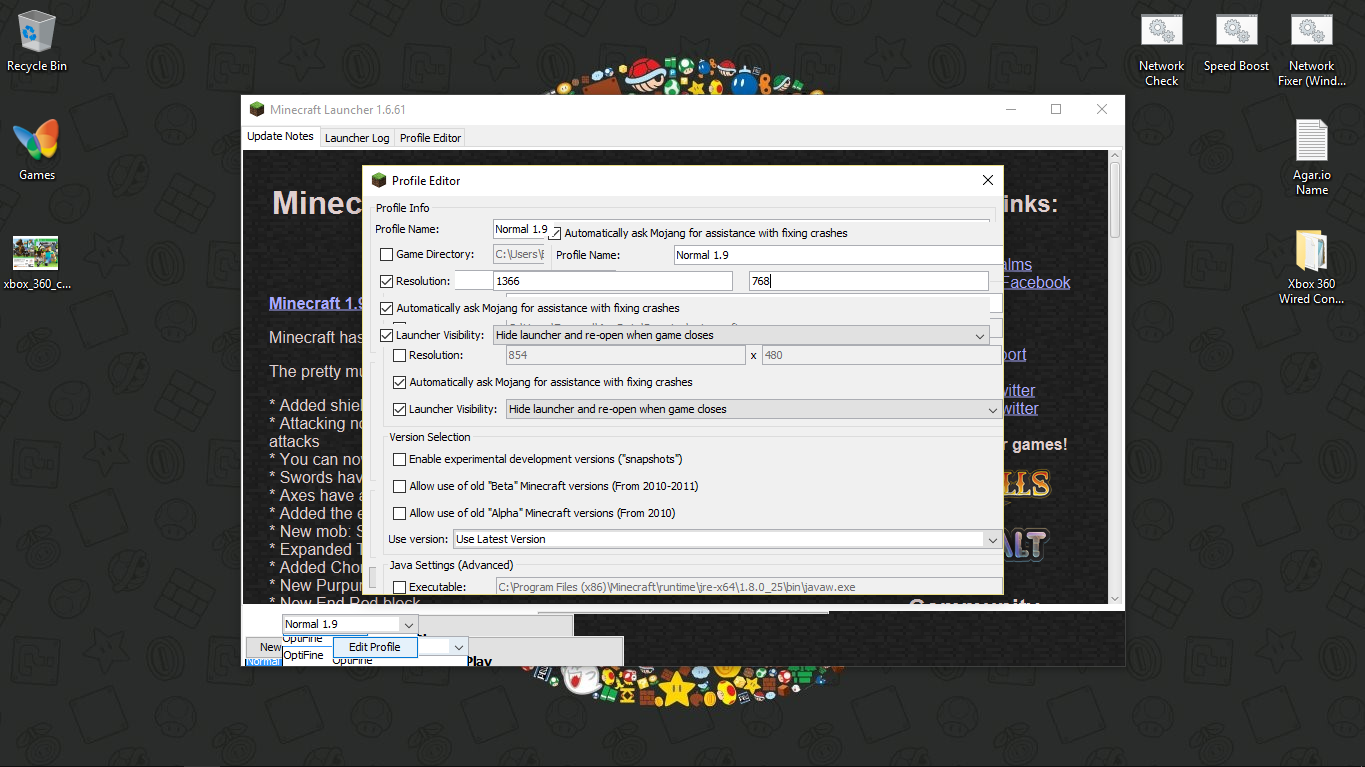Image resolution: width=1365 pixels, height=767 pixels.
Task: Enable experimental development versions (snapshots) checkbox
Action: (400, 460)
